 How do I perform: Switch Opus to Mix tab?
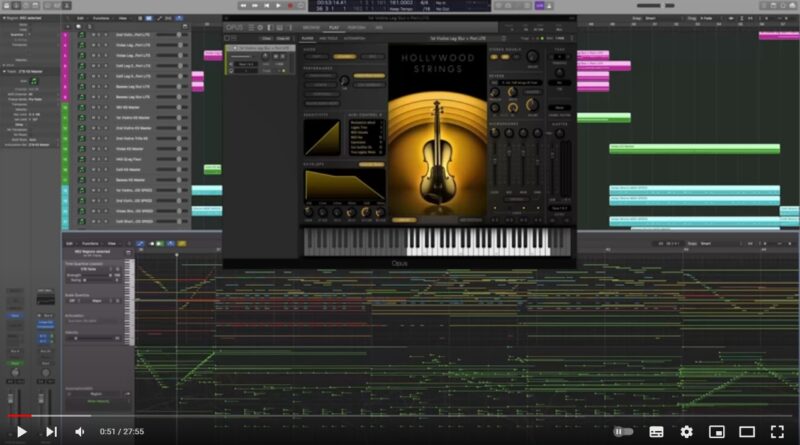click(379, 28)
